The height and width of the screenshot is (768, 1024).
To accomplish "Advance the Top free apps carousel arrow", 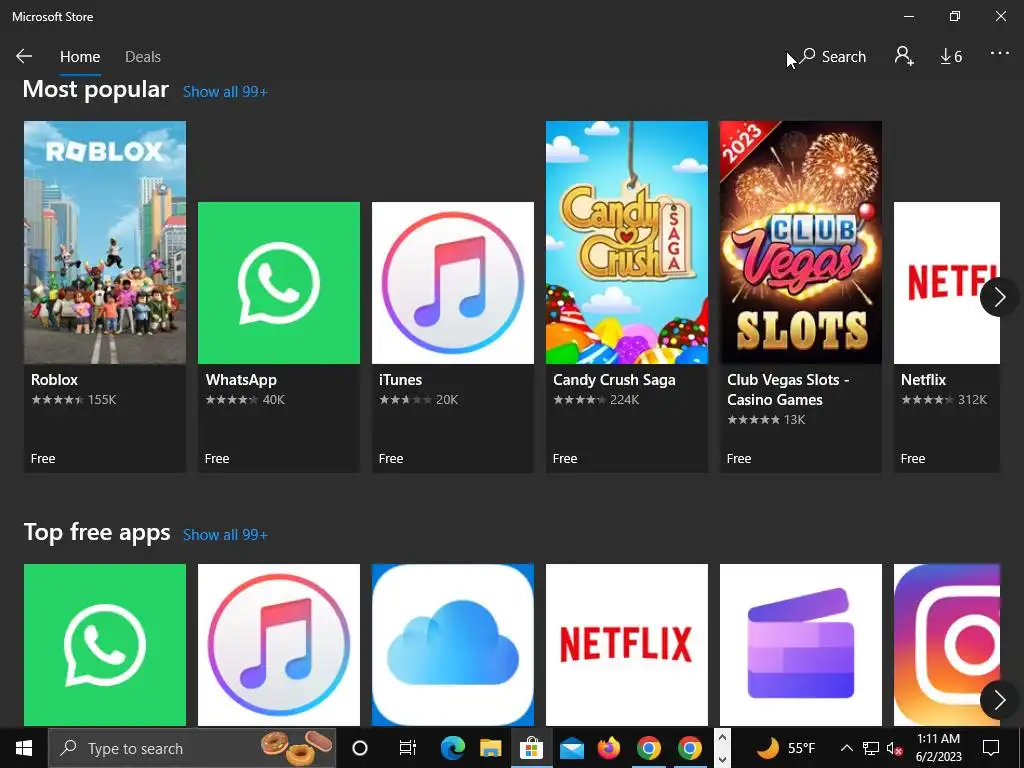I will 999,700.
